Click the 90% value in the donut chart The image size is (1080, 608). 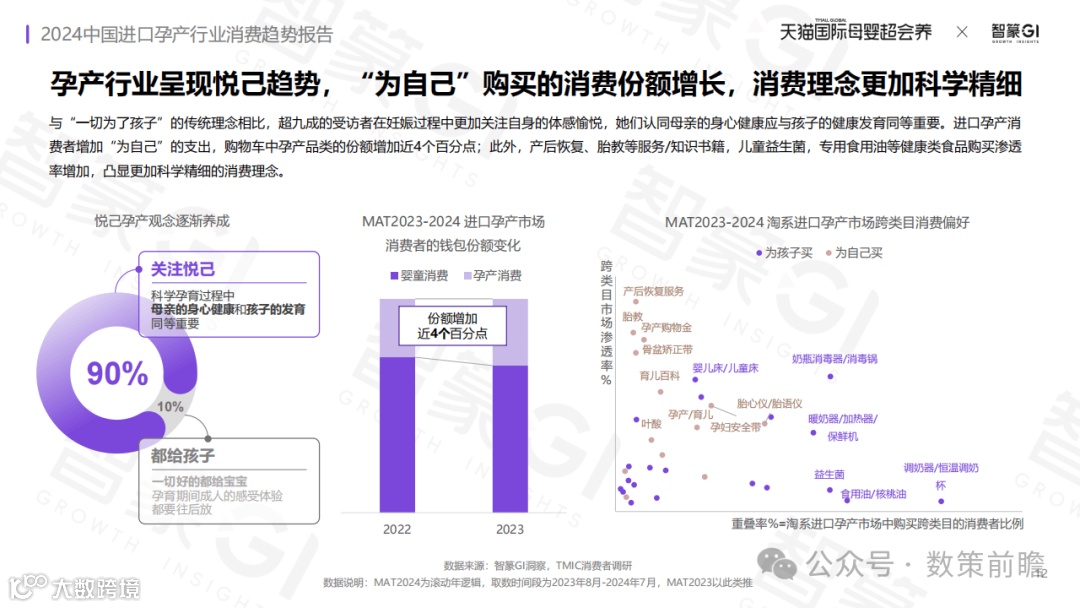point(117,373)
